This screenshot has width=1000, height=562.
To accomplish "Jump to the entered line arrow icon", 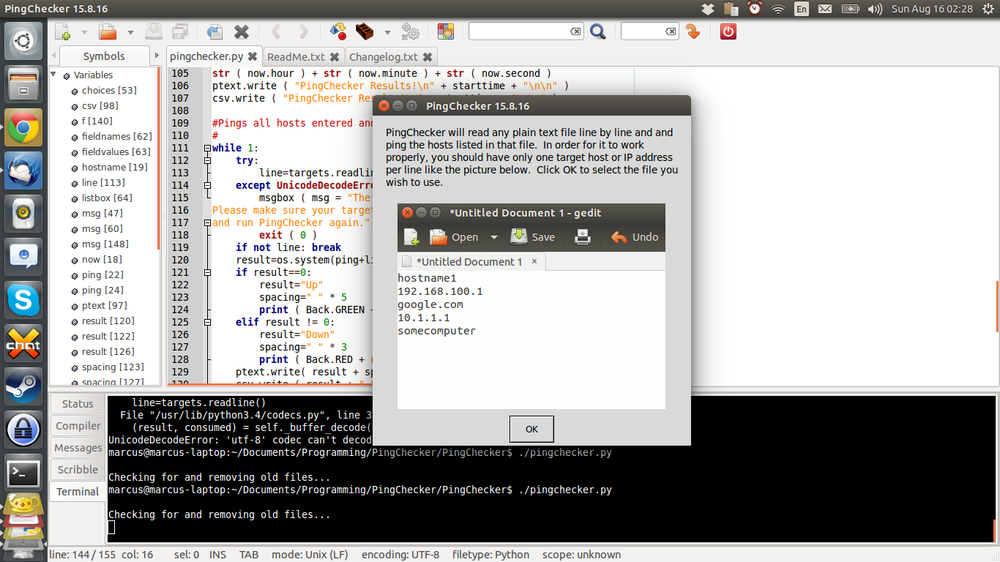I will [693, 31].
